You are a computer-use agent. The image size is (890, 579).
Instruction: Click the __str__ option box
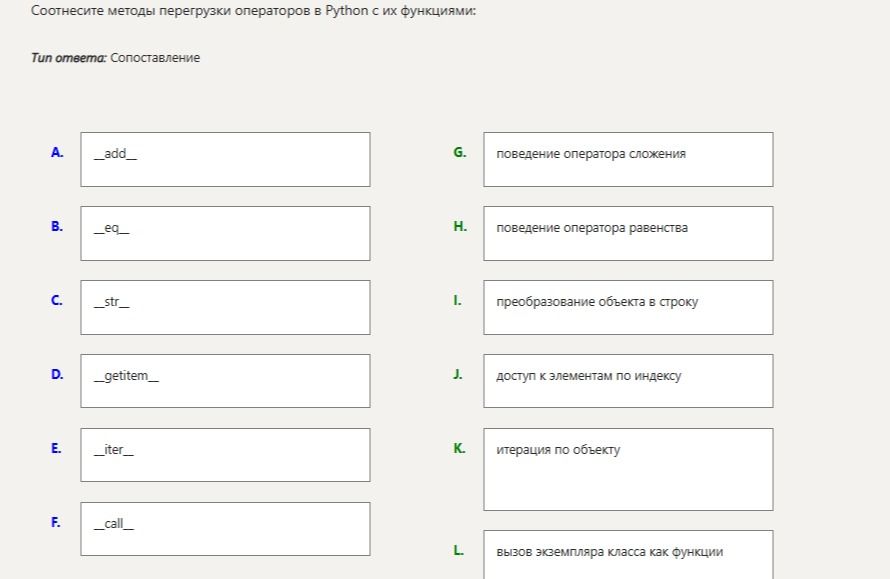pyautogui.click(x=225, y=307)
